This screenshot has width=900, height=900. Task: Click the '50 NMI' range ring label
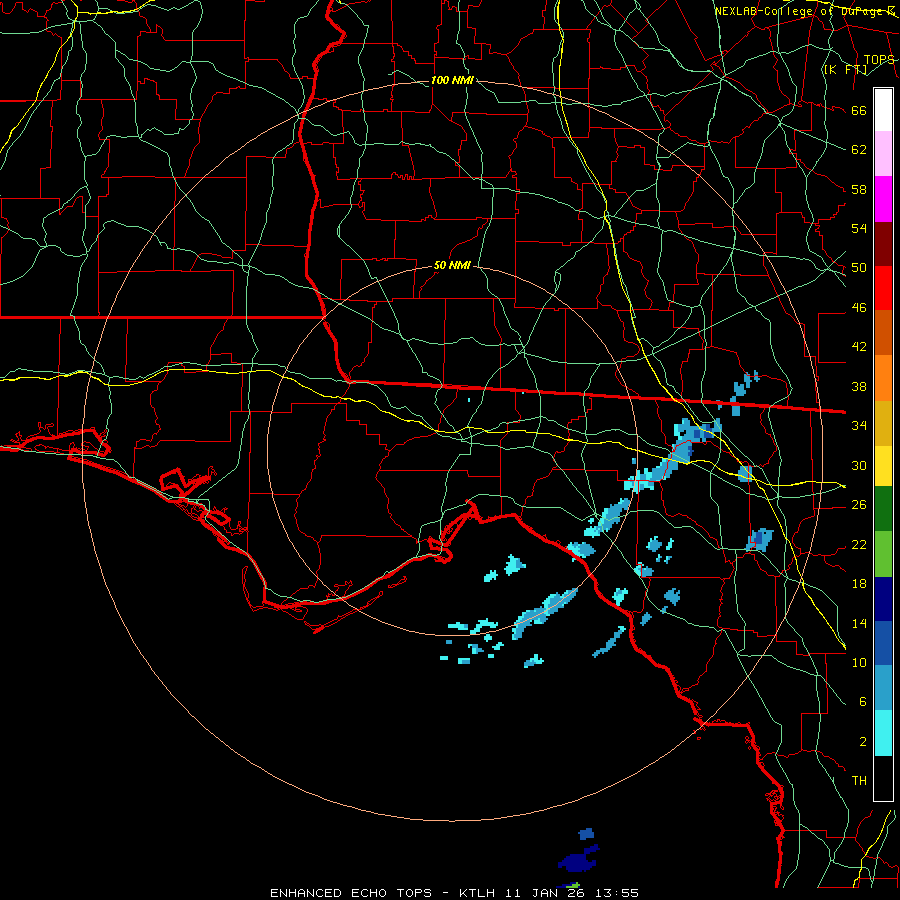tap(452, 265)
